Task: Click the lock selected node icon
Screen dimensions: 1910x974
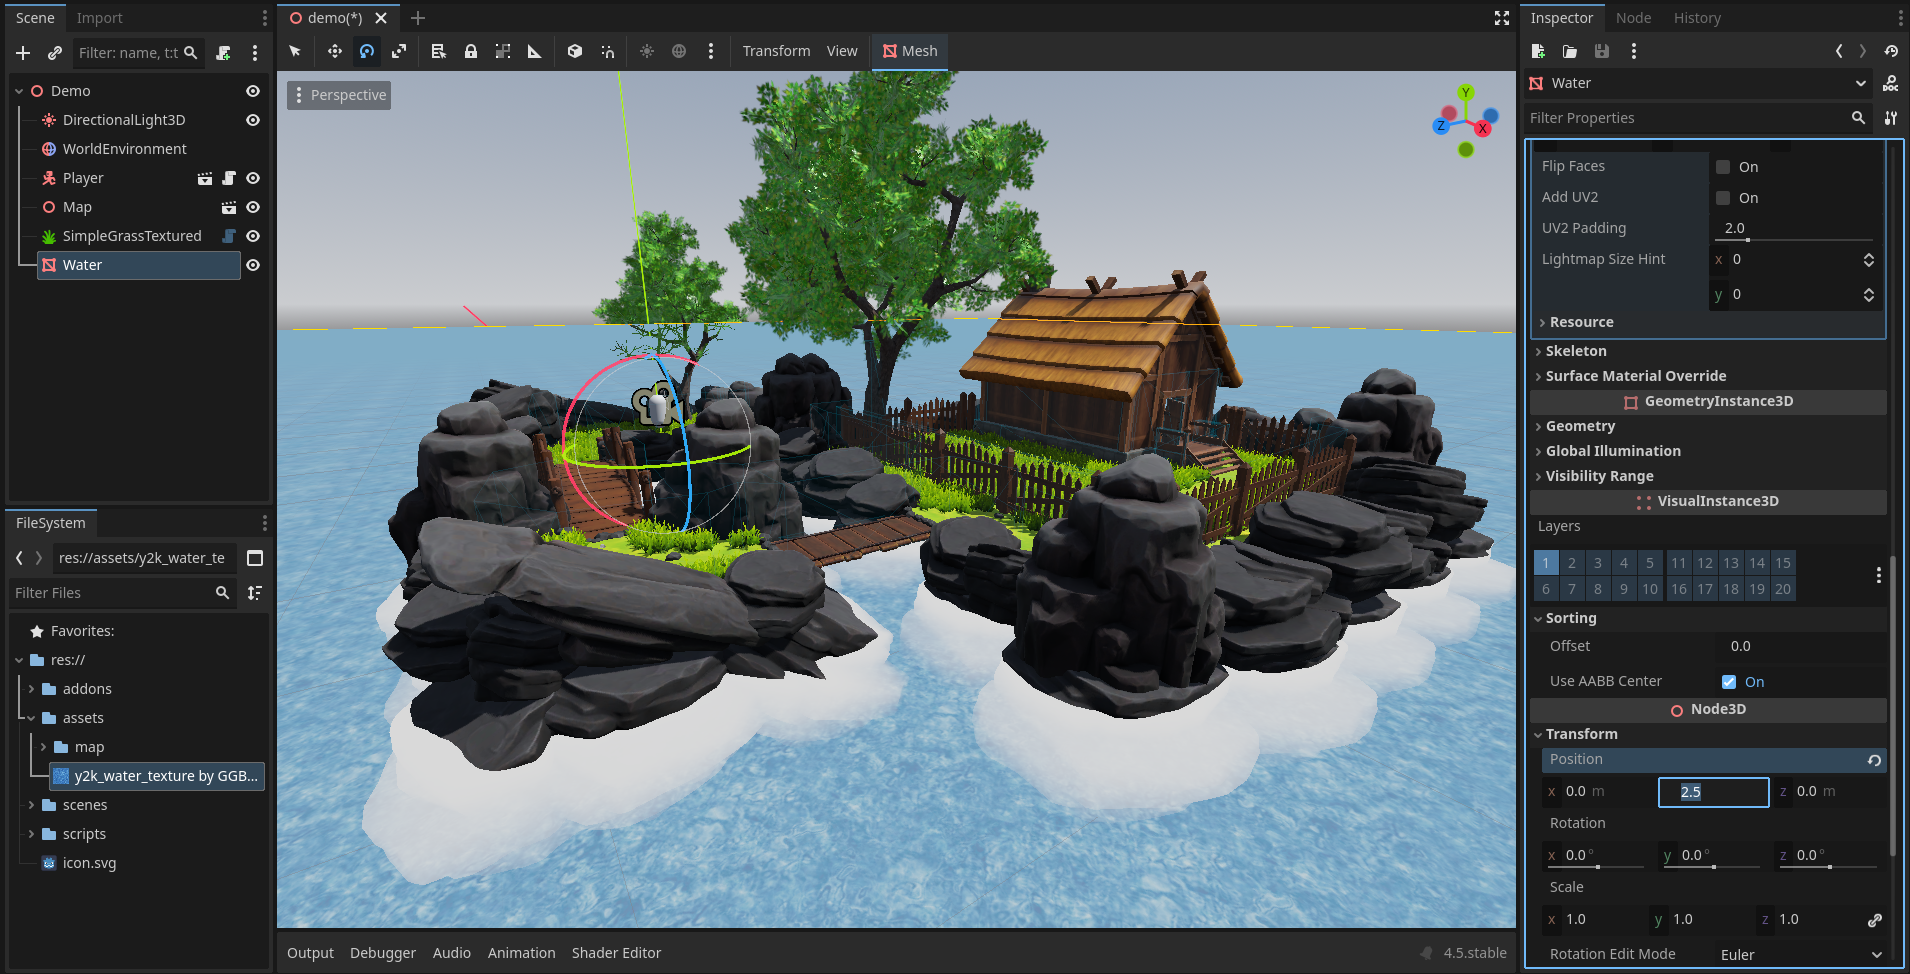Action: [470, 51]
